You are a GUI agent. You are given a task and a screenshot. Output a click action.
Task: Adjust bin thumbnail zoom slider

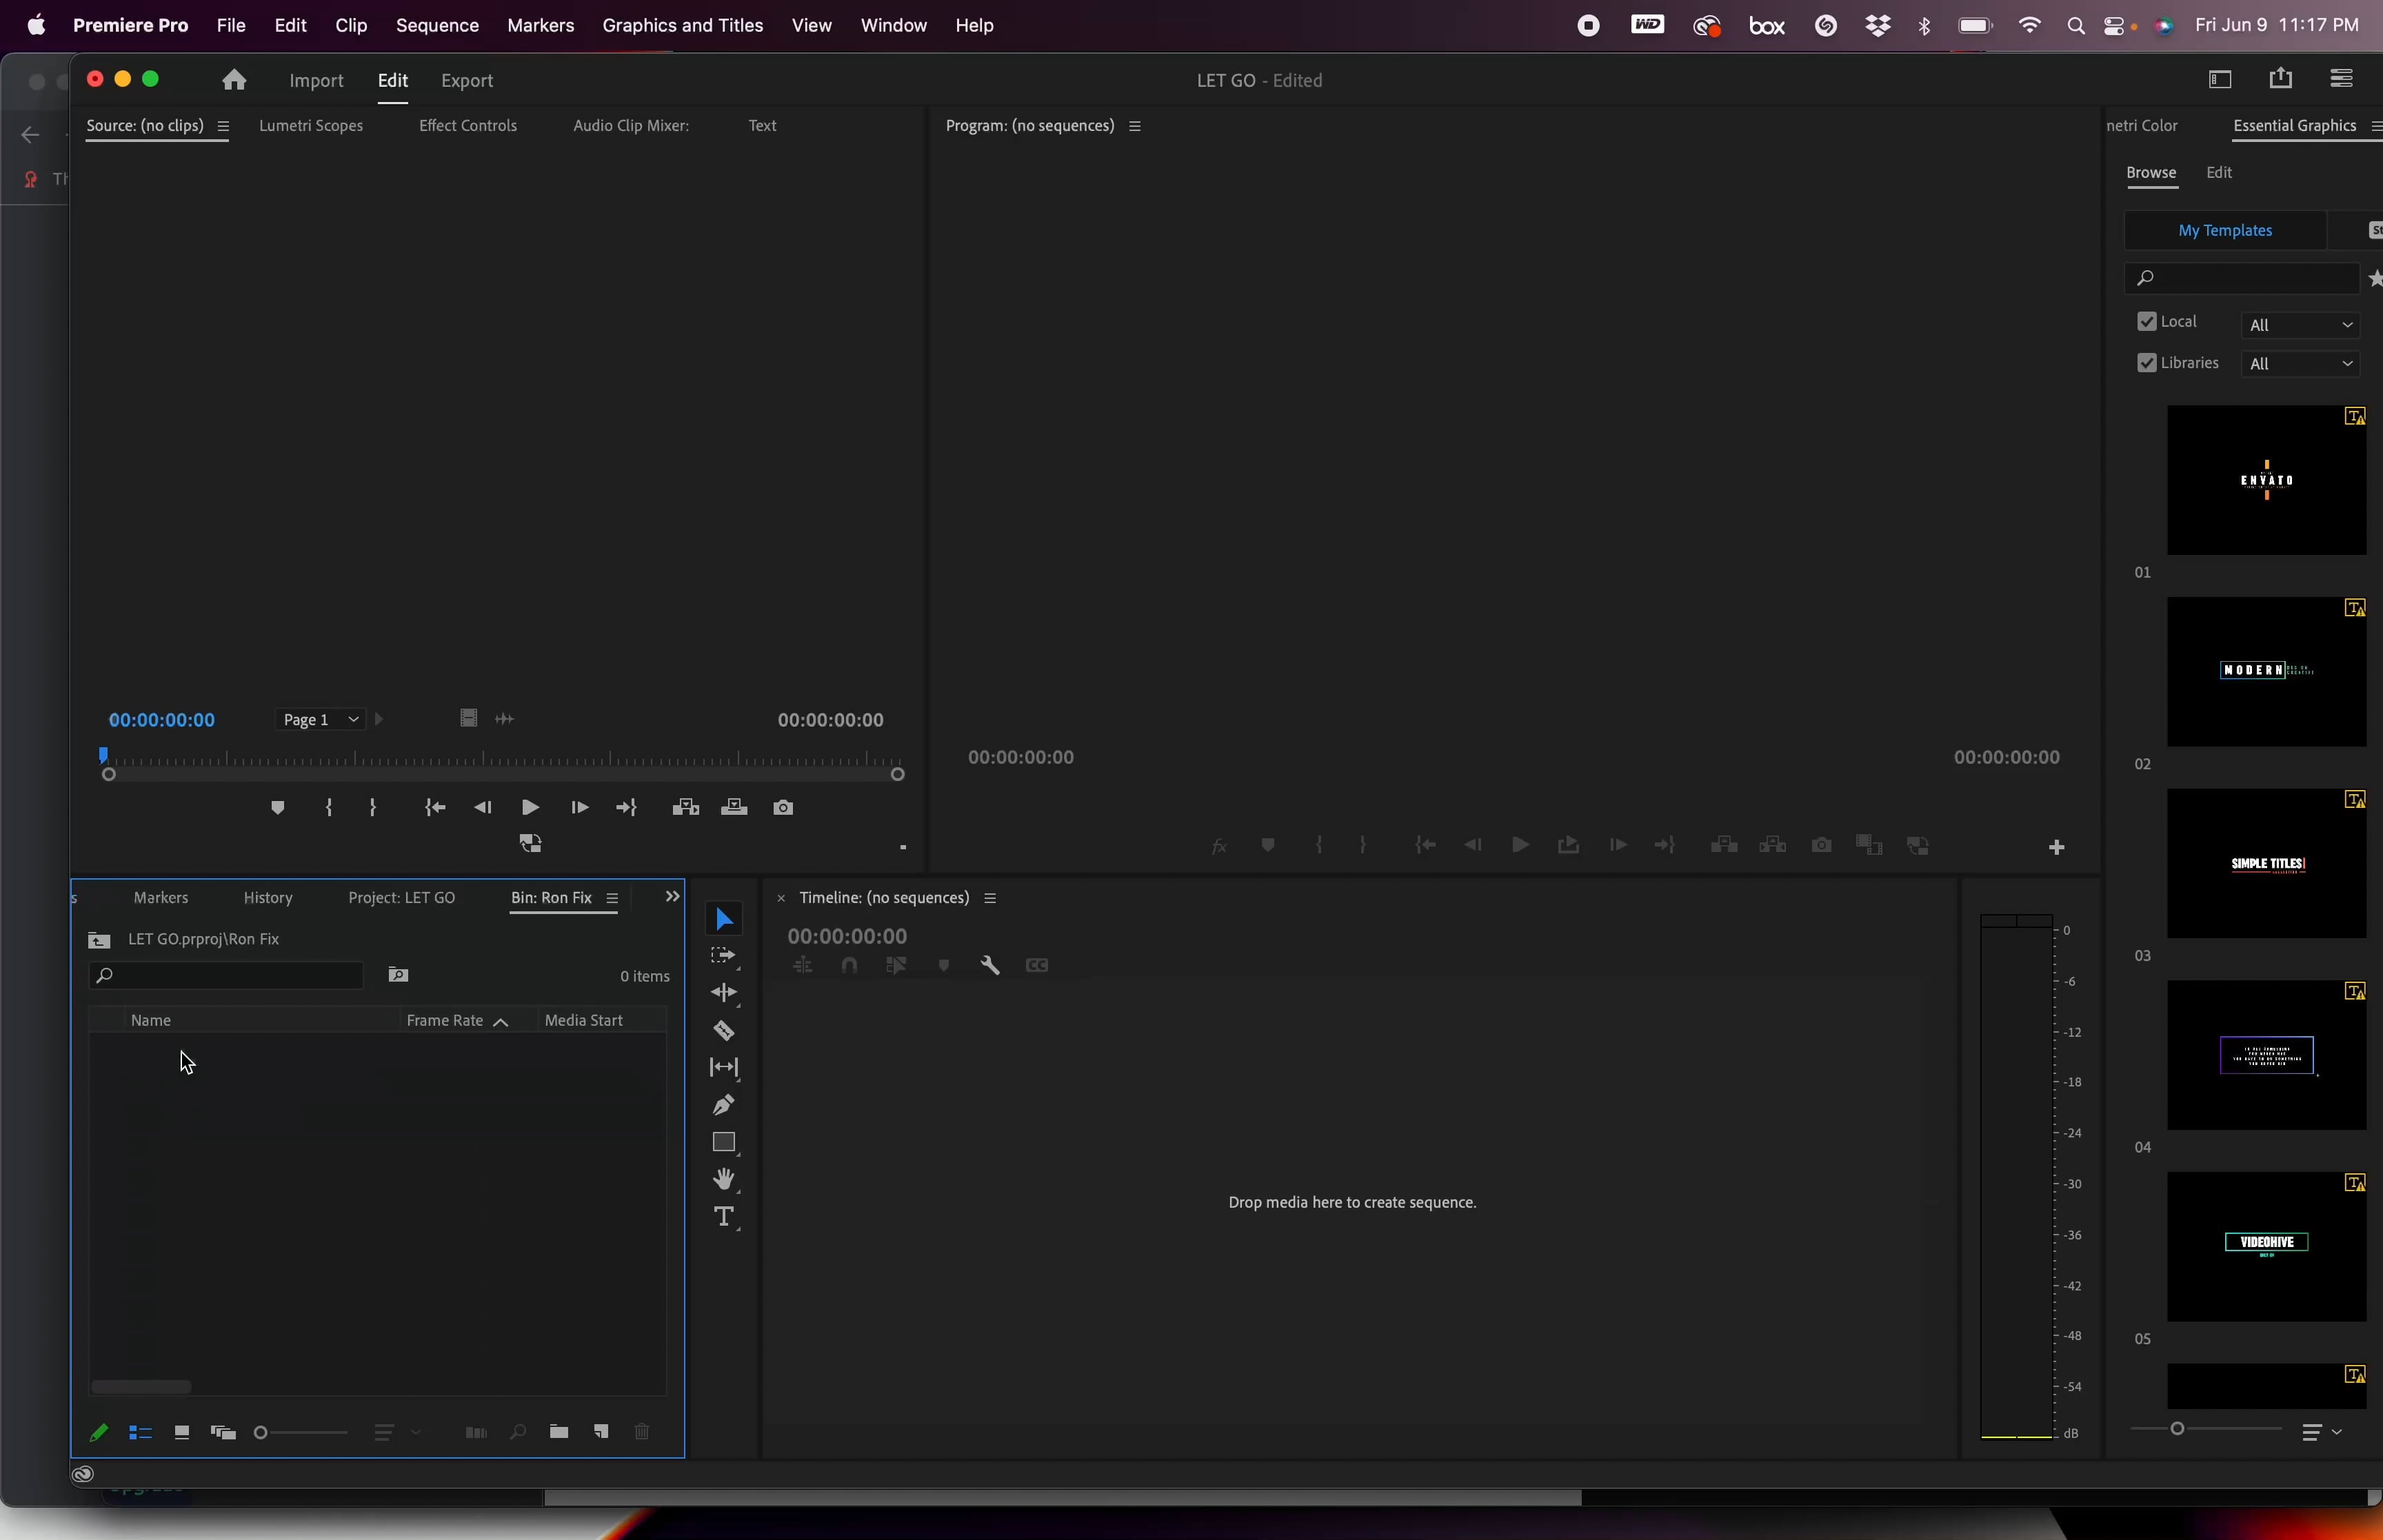pyautogui.click(x=300, y=1433)
